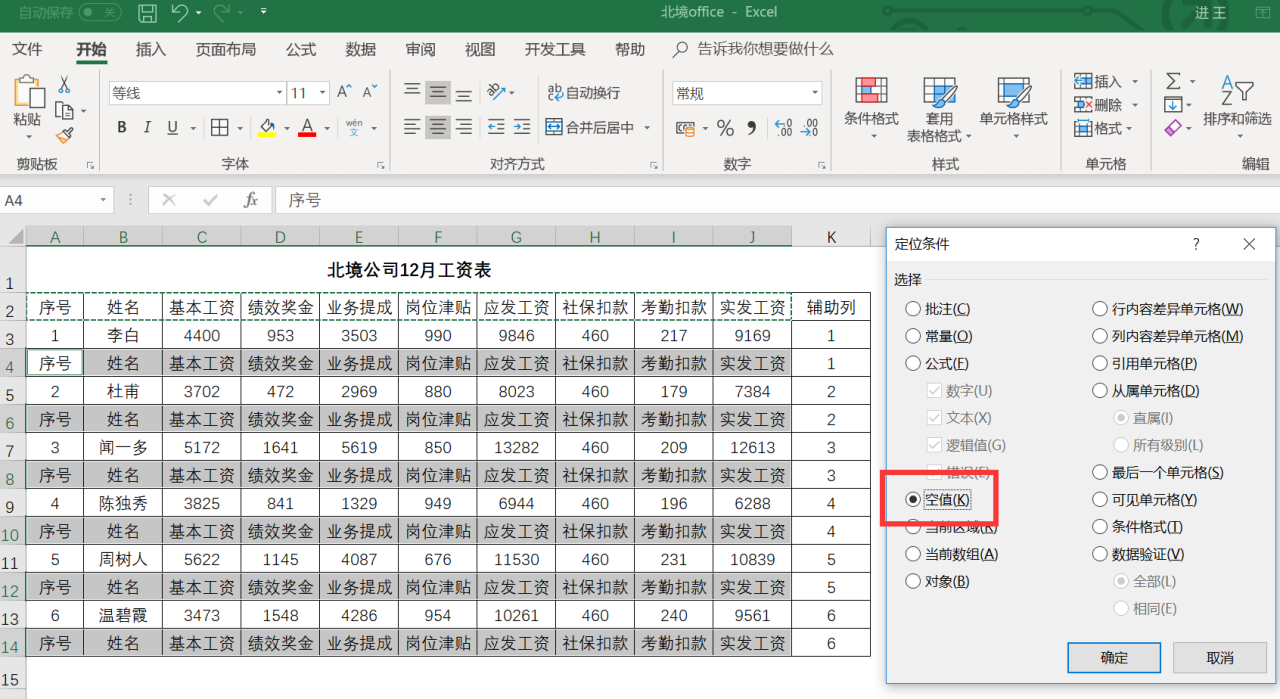This screenshot has height=699, width=1280.
Task: Apply left text alignment
Action: [412, 127]
